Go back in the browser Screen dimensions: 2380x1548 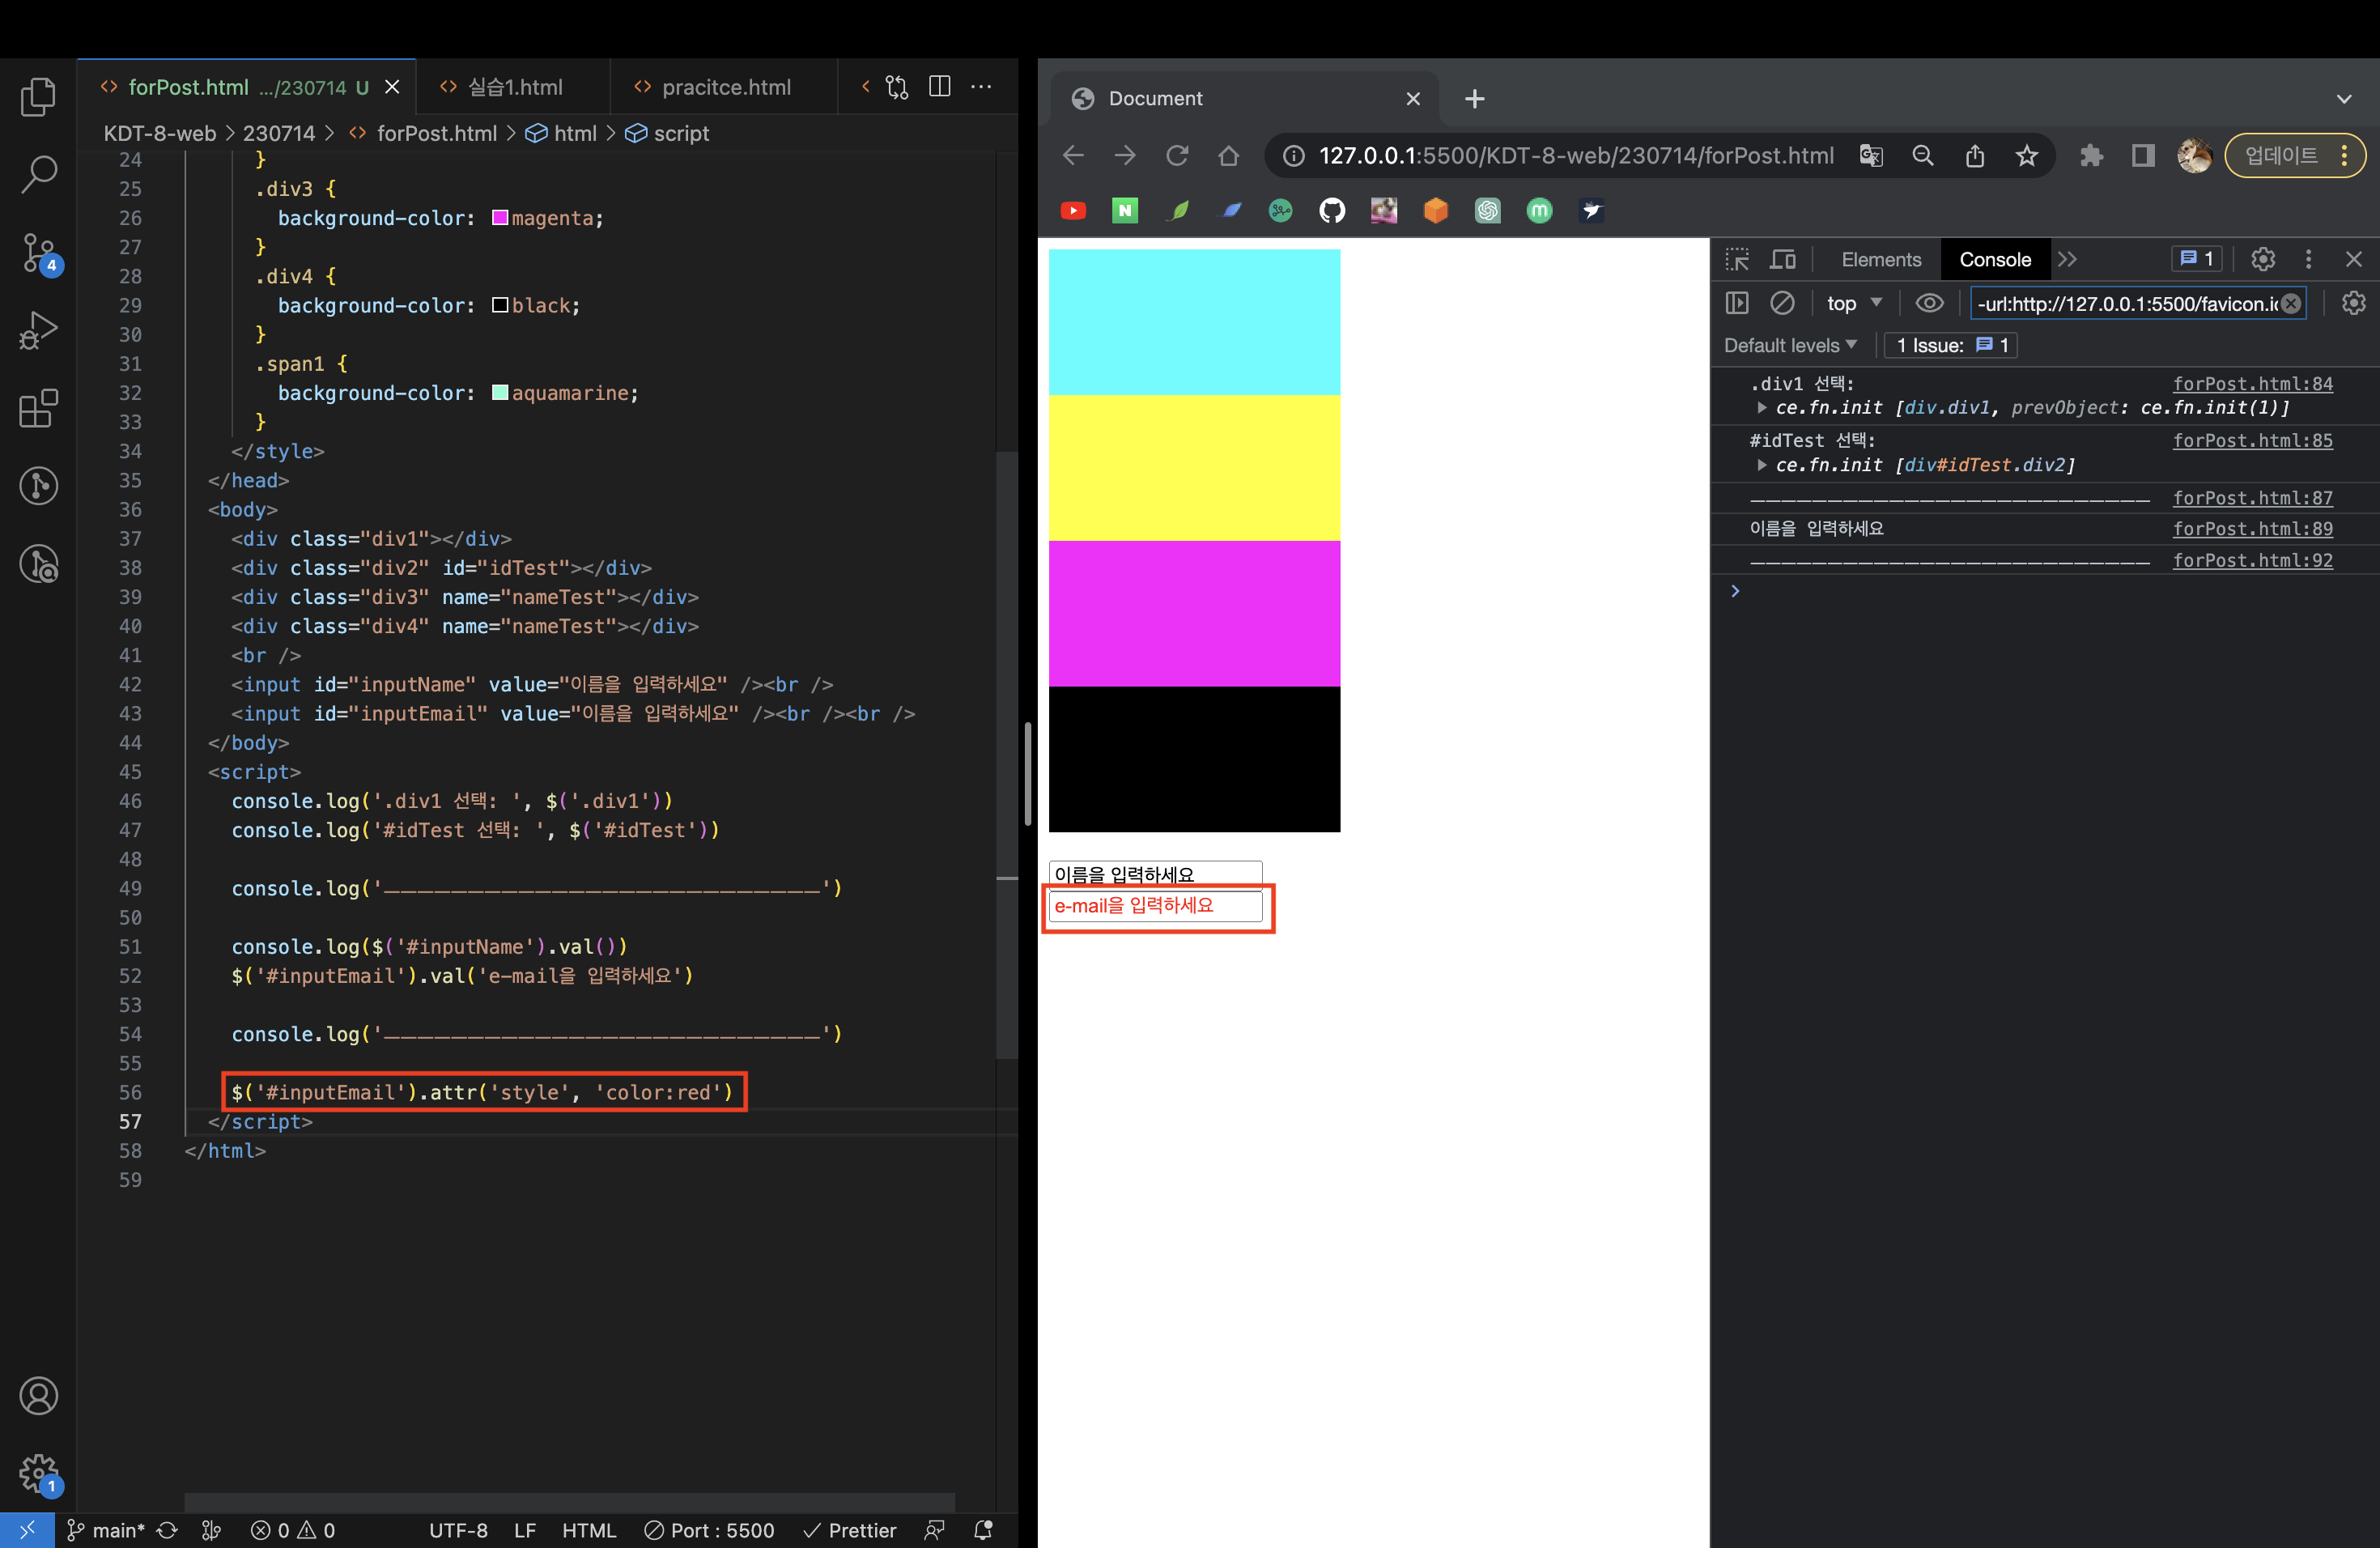click(x=1073, y=155)
